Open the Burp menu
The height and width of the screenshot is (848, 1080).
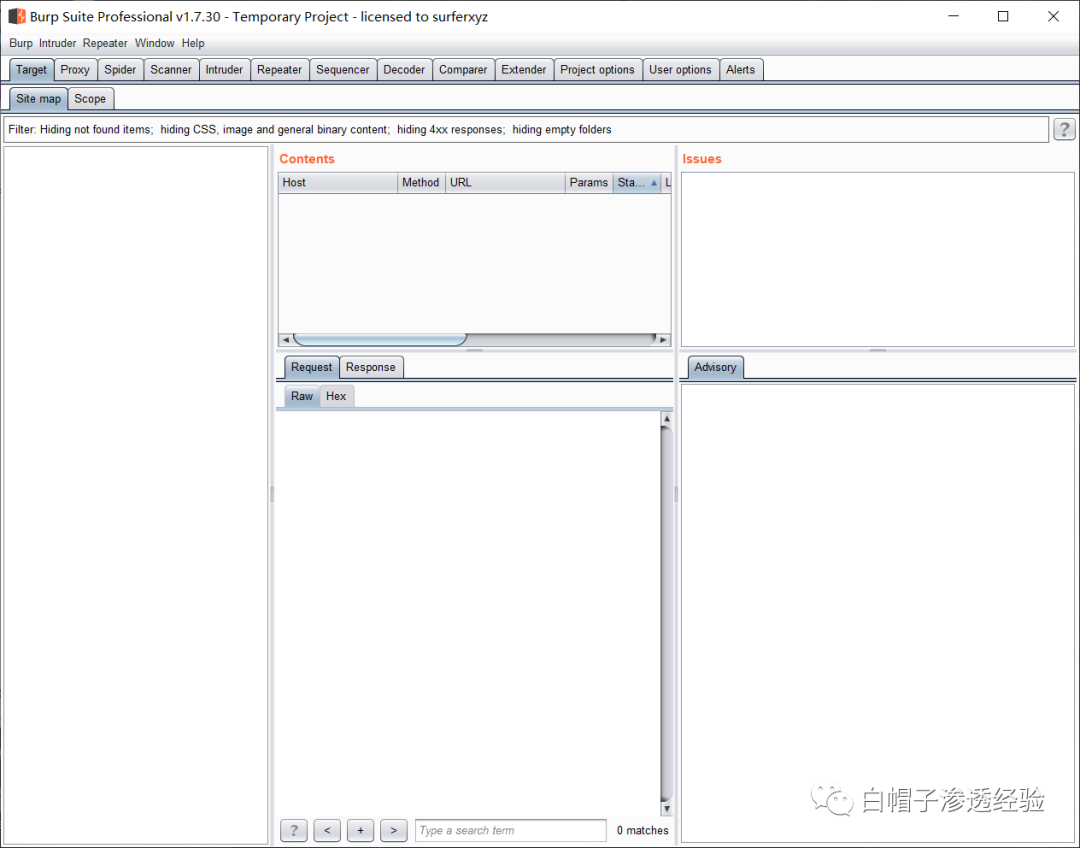coord(21,43)
